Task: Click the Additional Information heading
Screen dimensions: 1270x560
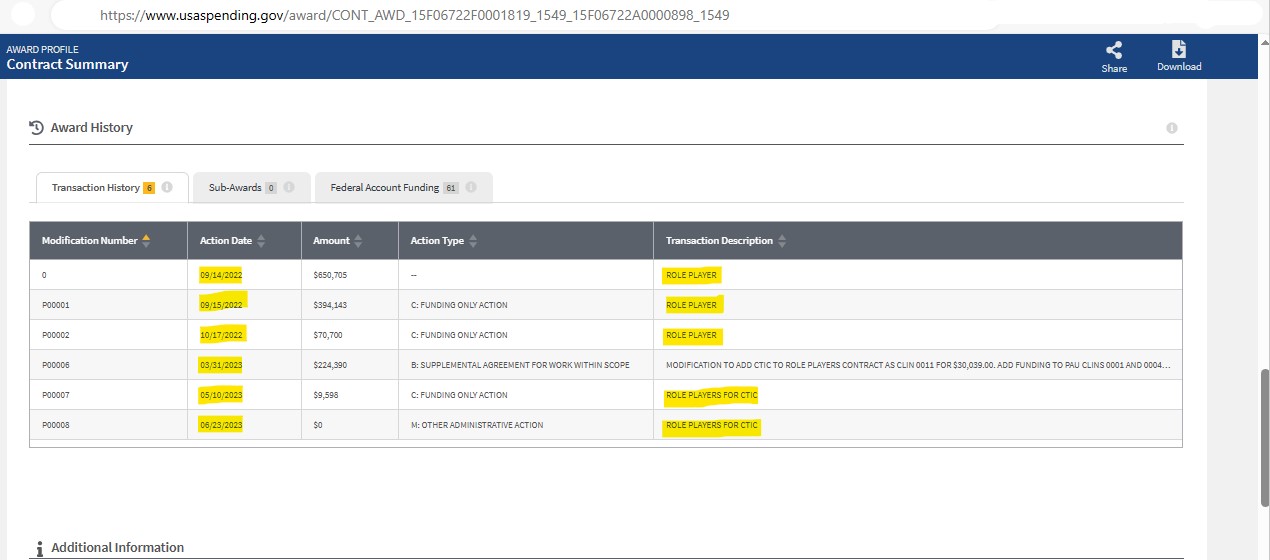Action: click(118, 548)
